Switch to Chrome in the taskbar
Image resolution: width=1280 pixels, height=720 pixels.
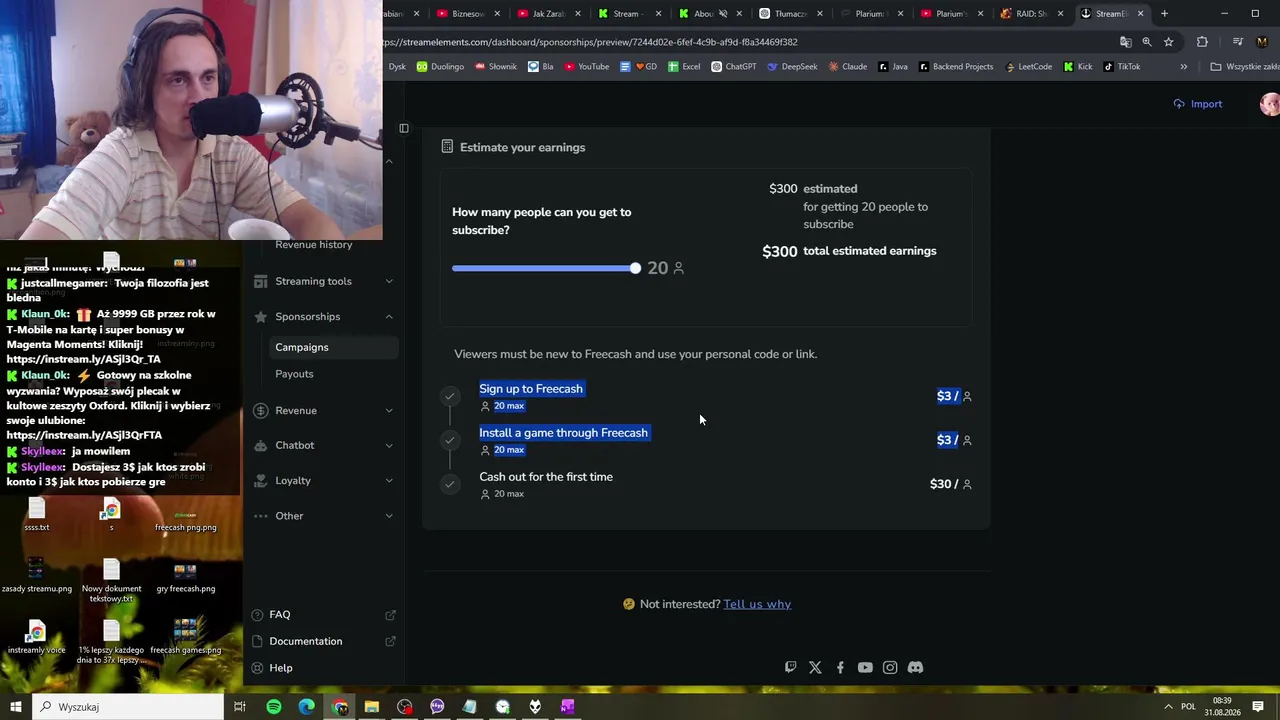coord(340,707)
